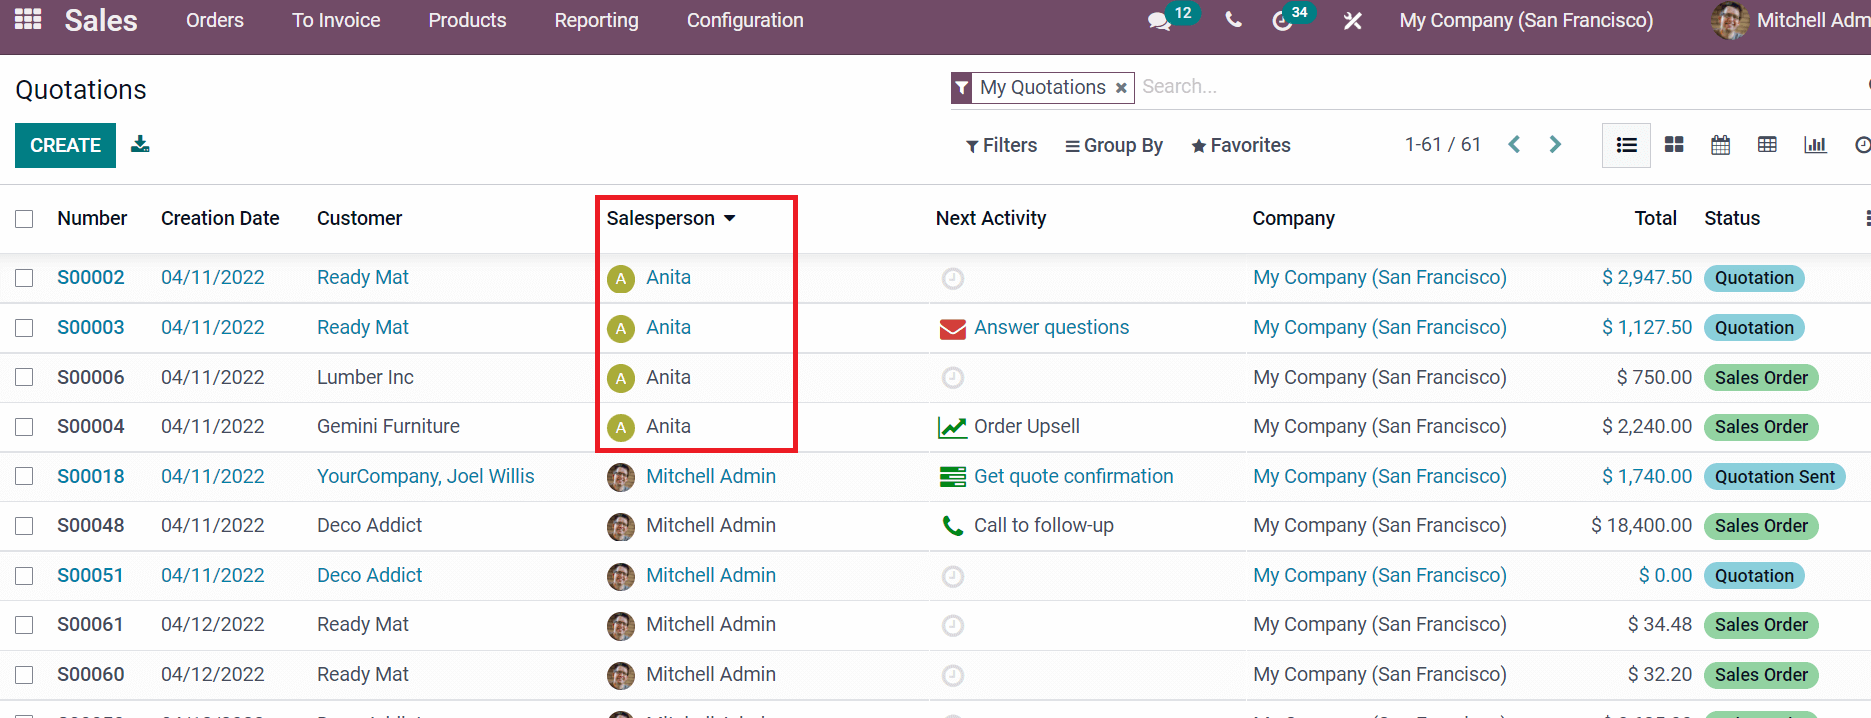Click the 1-61 / 61 pager counter
1871x718 pixels.
tap(1442, 144)
